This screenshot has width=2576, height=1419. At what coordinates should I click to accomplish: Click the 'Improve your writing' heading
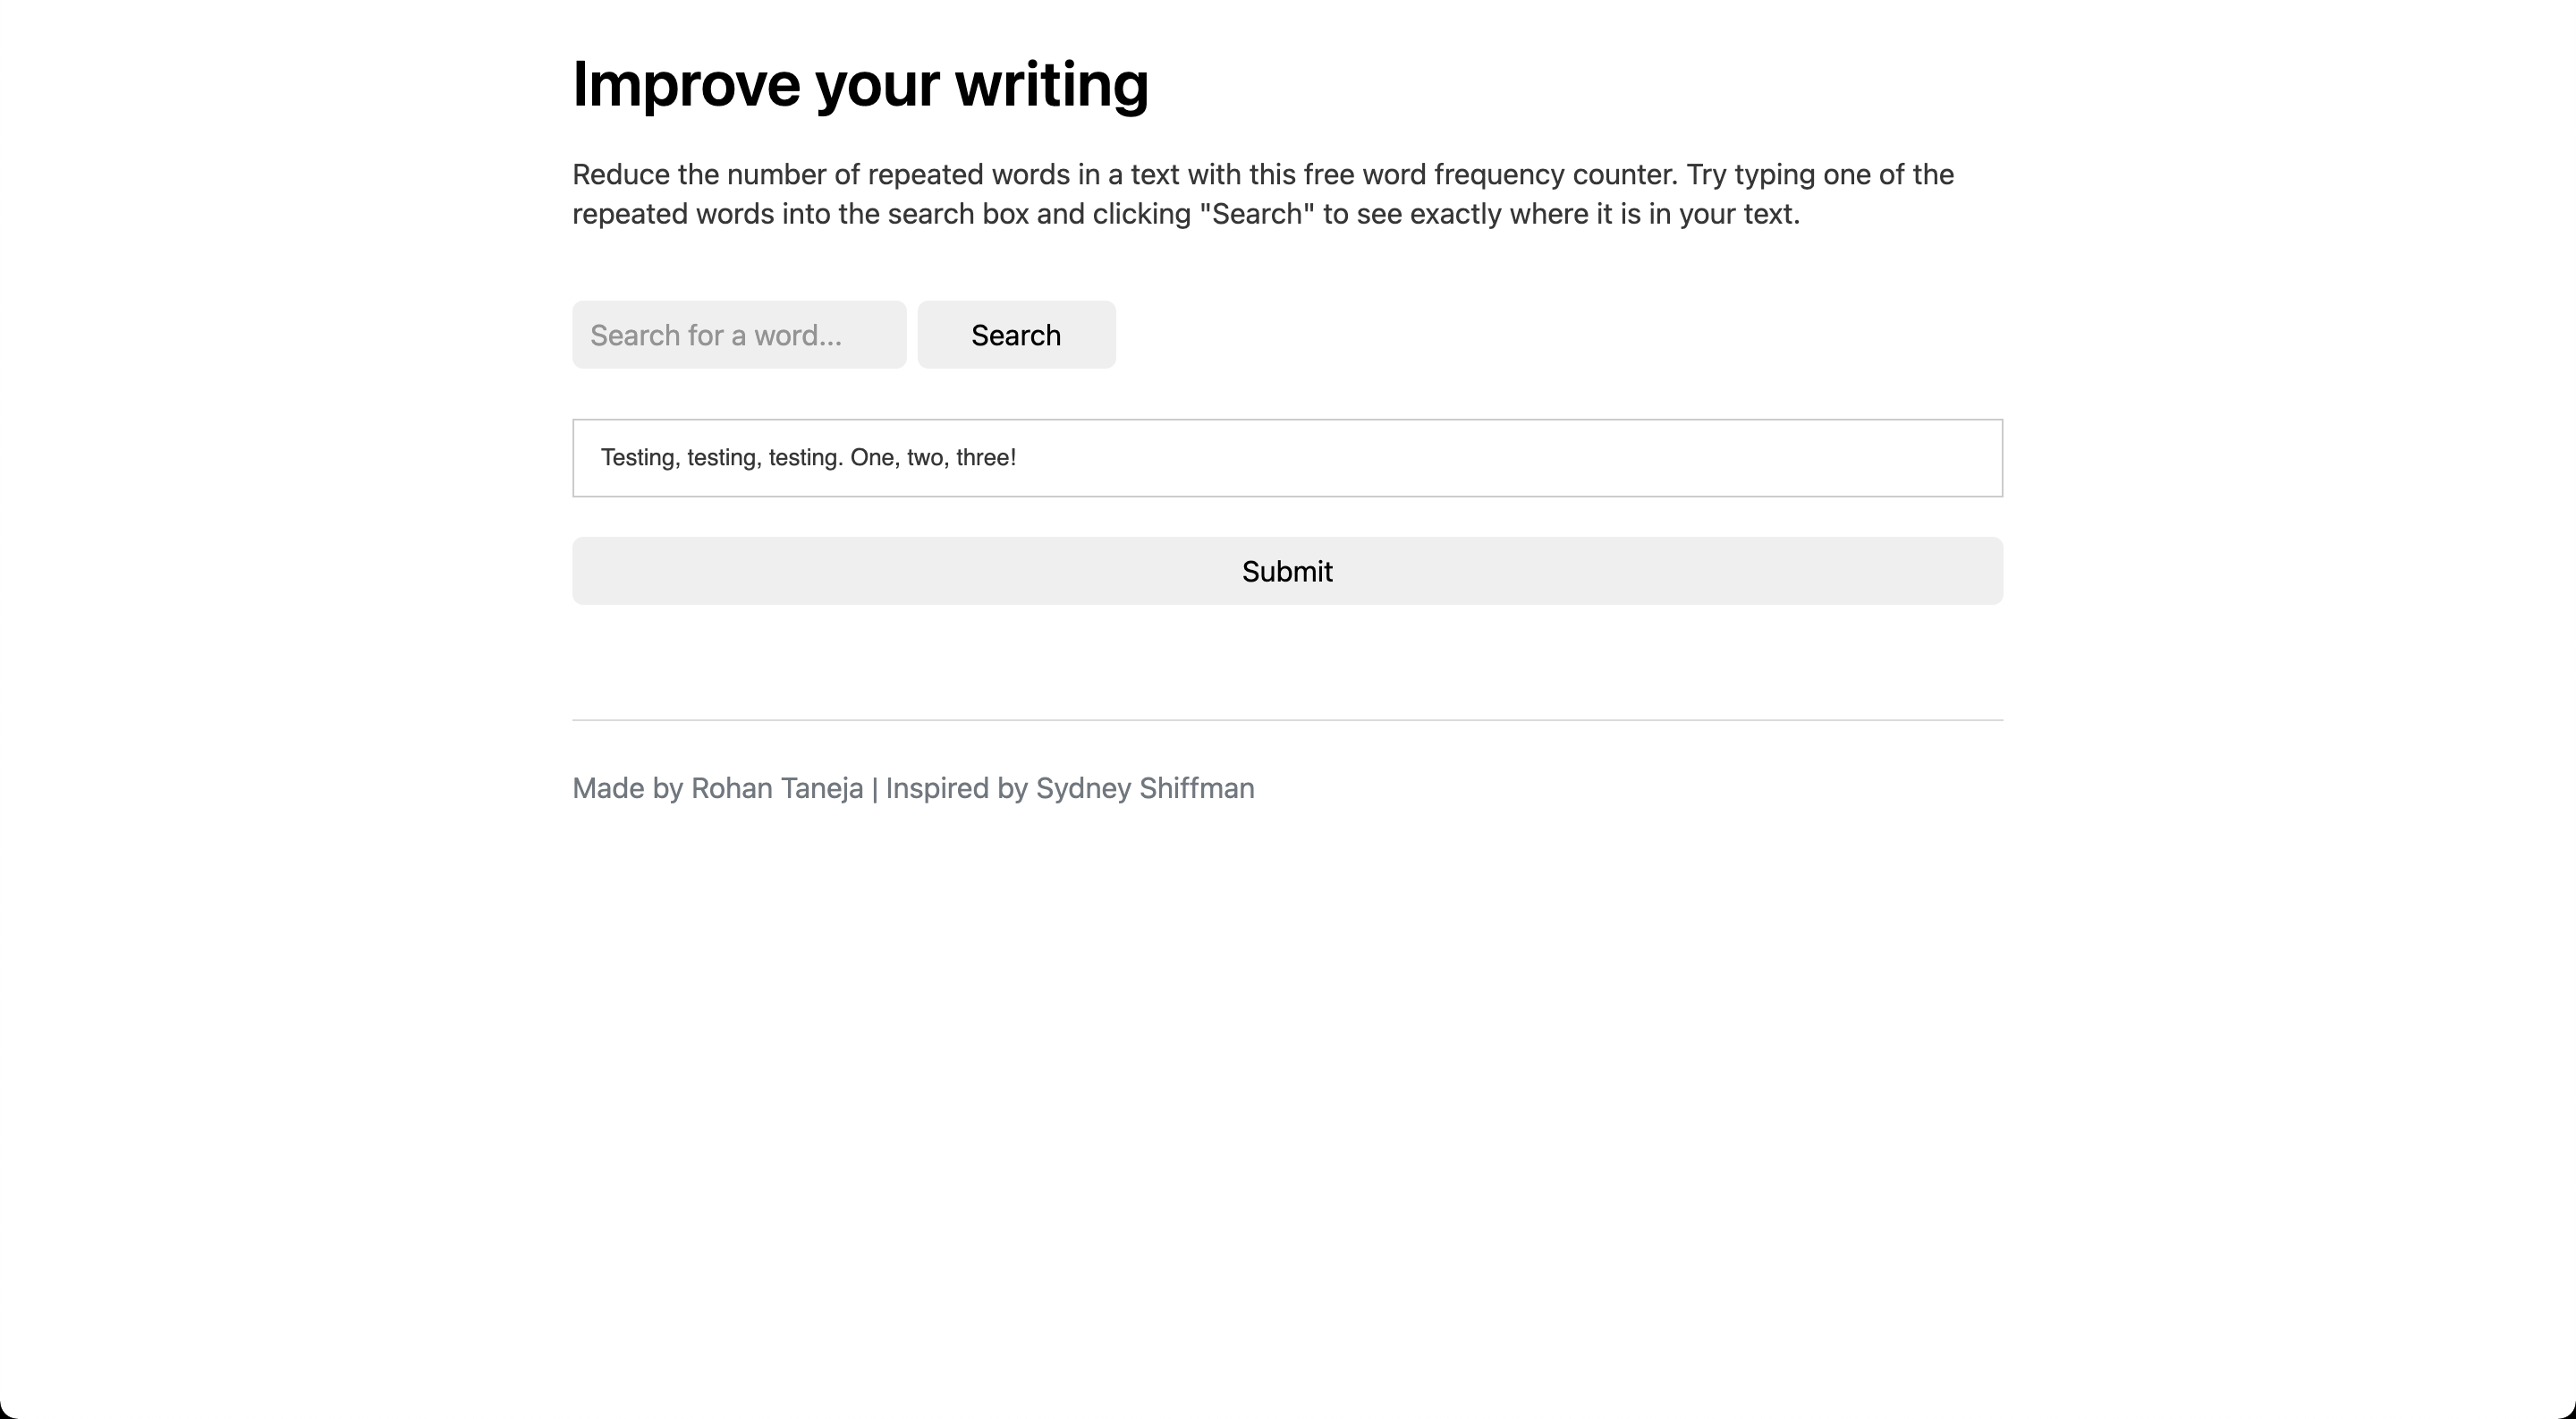click(x=860, y=84)
